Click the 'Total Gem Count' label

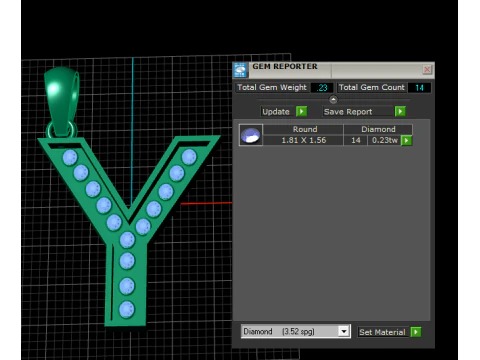[x=371, y=87]
